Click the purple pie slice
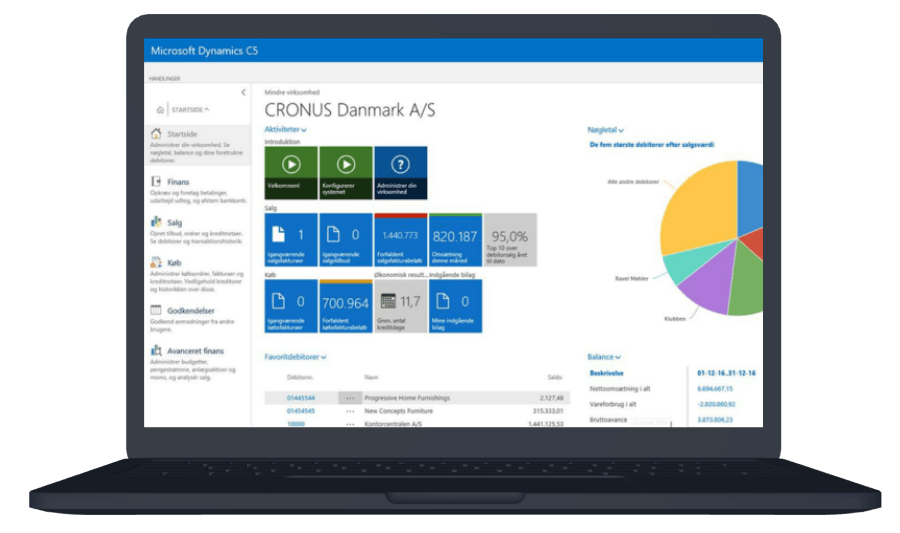The height and width of the screenshot is (533, 900). click(707, 280)
